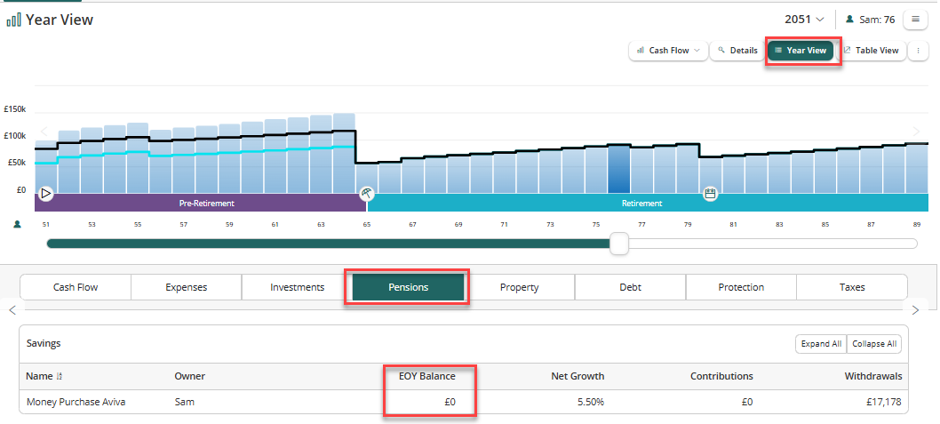Screen dimensions: 940x424
Task: Click the Collapse All button
Action: coord(874,344)
